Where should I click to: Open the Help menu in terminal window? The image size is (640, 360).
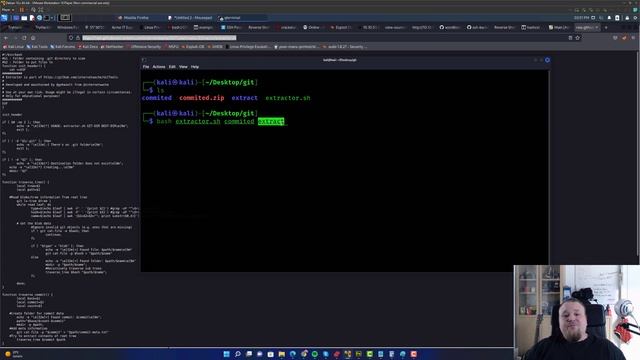tap(195, 67)
